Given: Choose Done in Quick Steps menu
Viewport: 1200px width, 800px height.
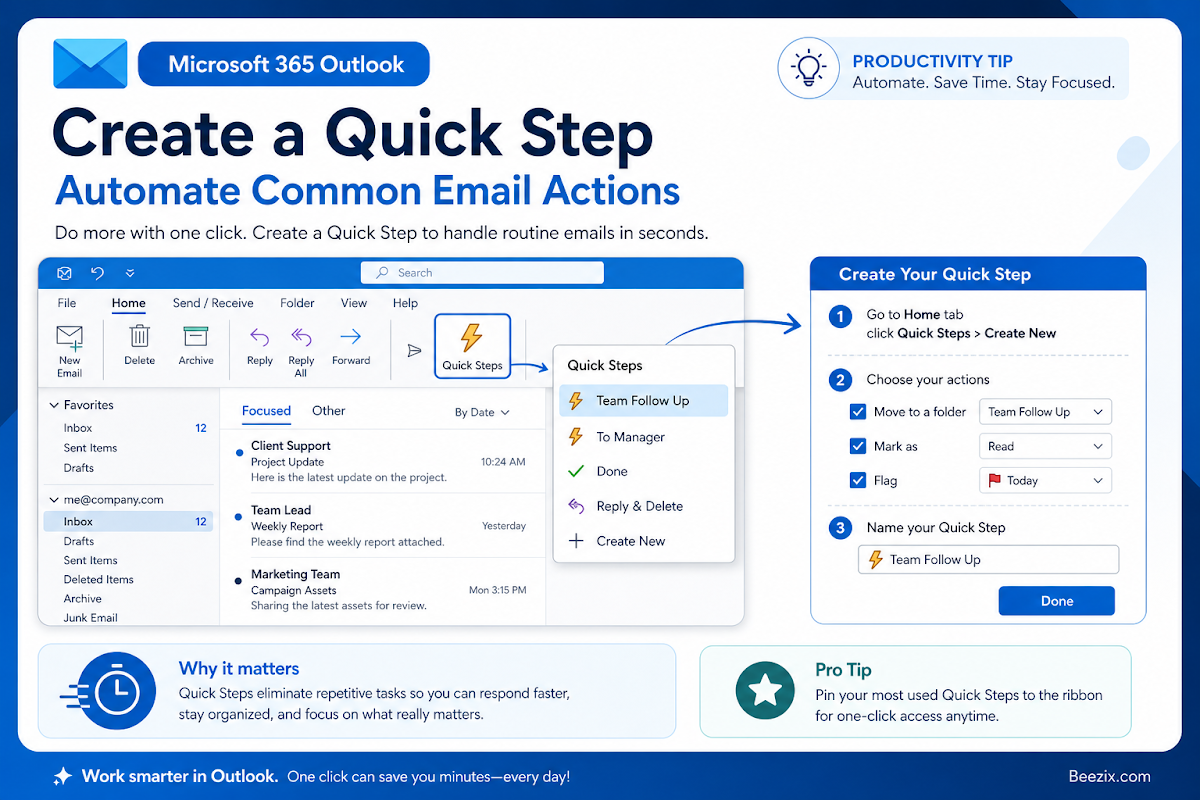Looking at the screenshot, I should (641, 471).
